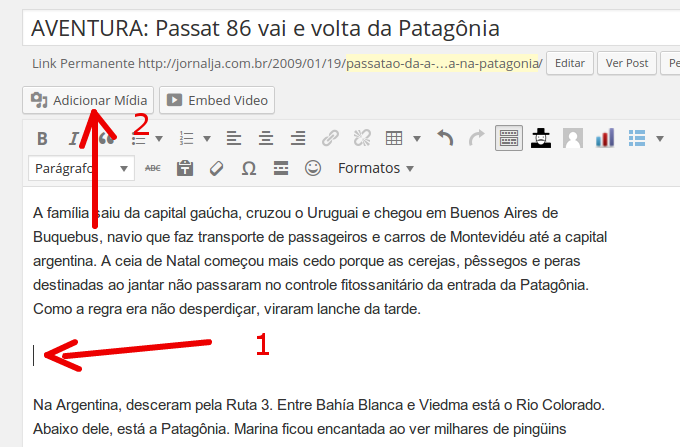The image size is (680, 447).
Task: Click the Adicionar Mídia button
Action: (x=88, y=100)
